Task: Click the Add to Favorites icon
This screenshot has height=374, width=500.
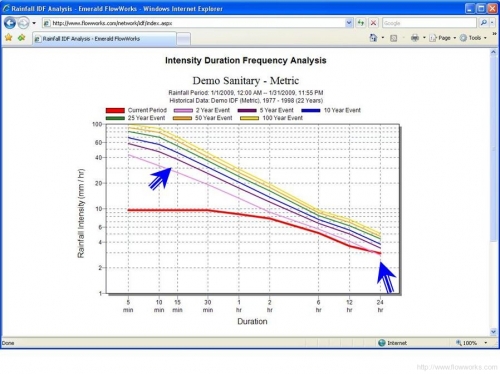Action: point(22,38)
